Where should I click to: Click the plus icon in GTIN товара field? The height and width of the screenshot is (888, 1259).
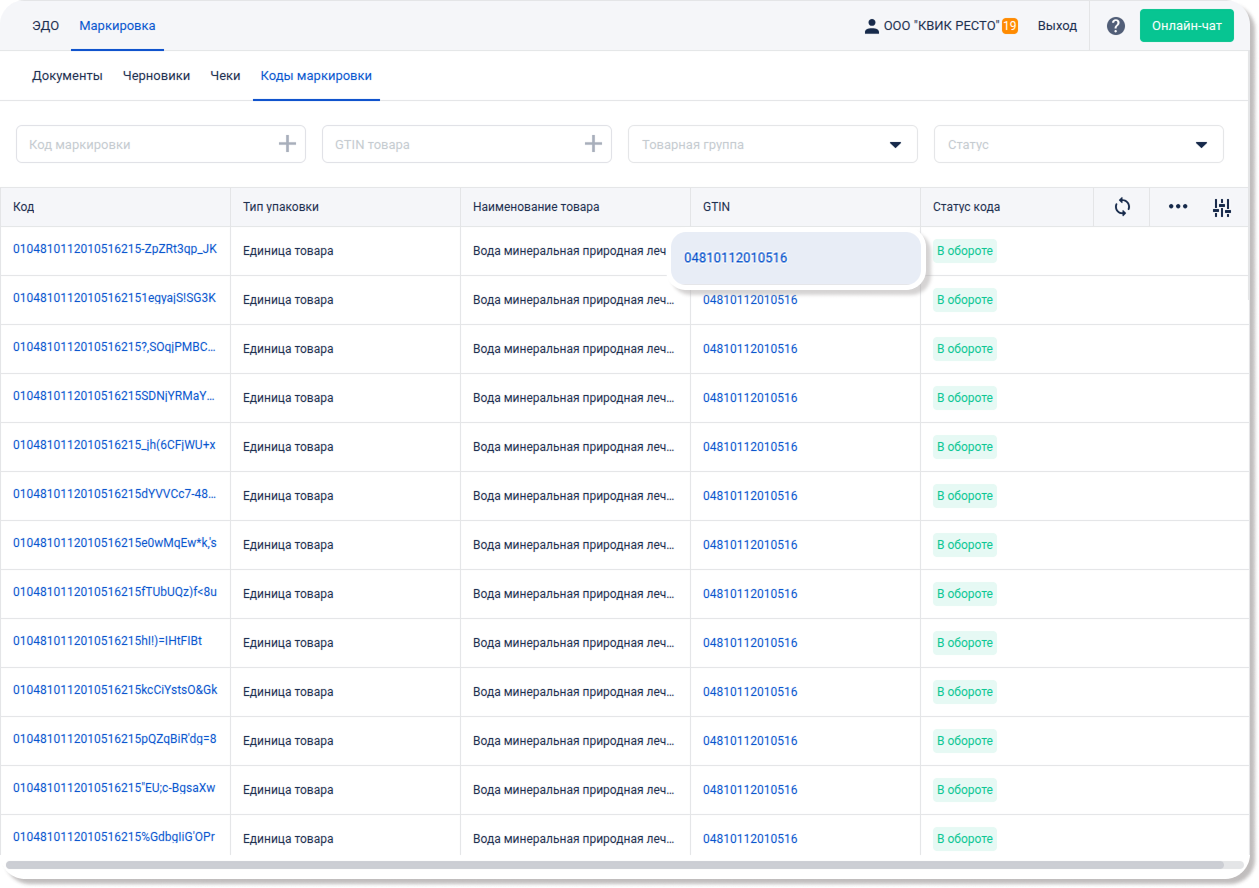[593, 144]
